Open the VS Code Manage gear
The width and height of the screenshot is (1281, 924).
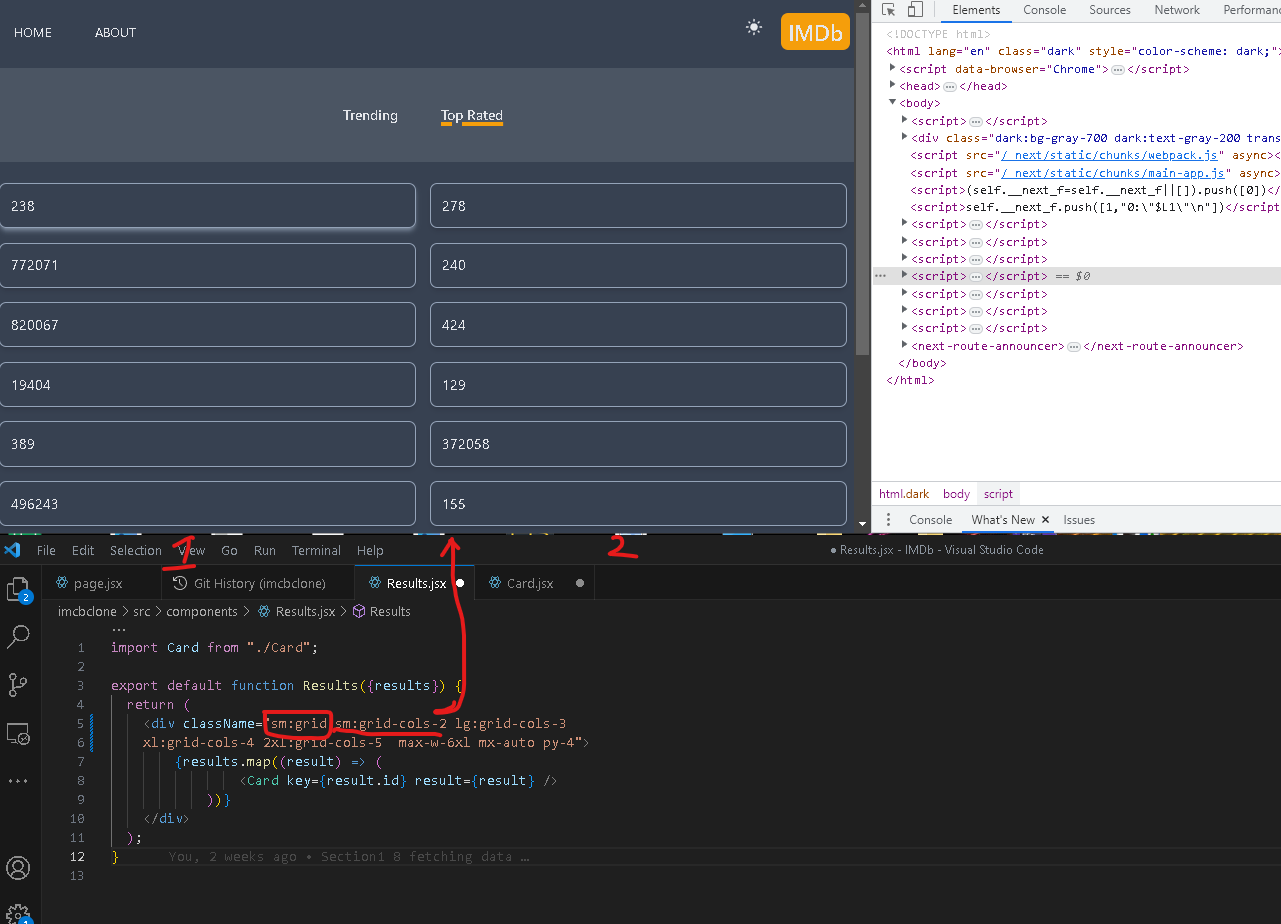coord(18,914)
